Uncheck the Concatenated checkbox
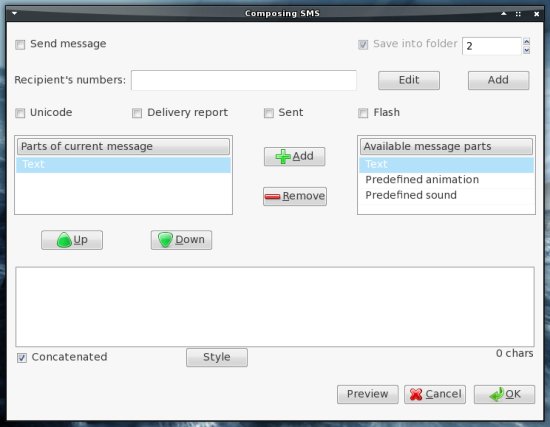 point(22,358)
